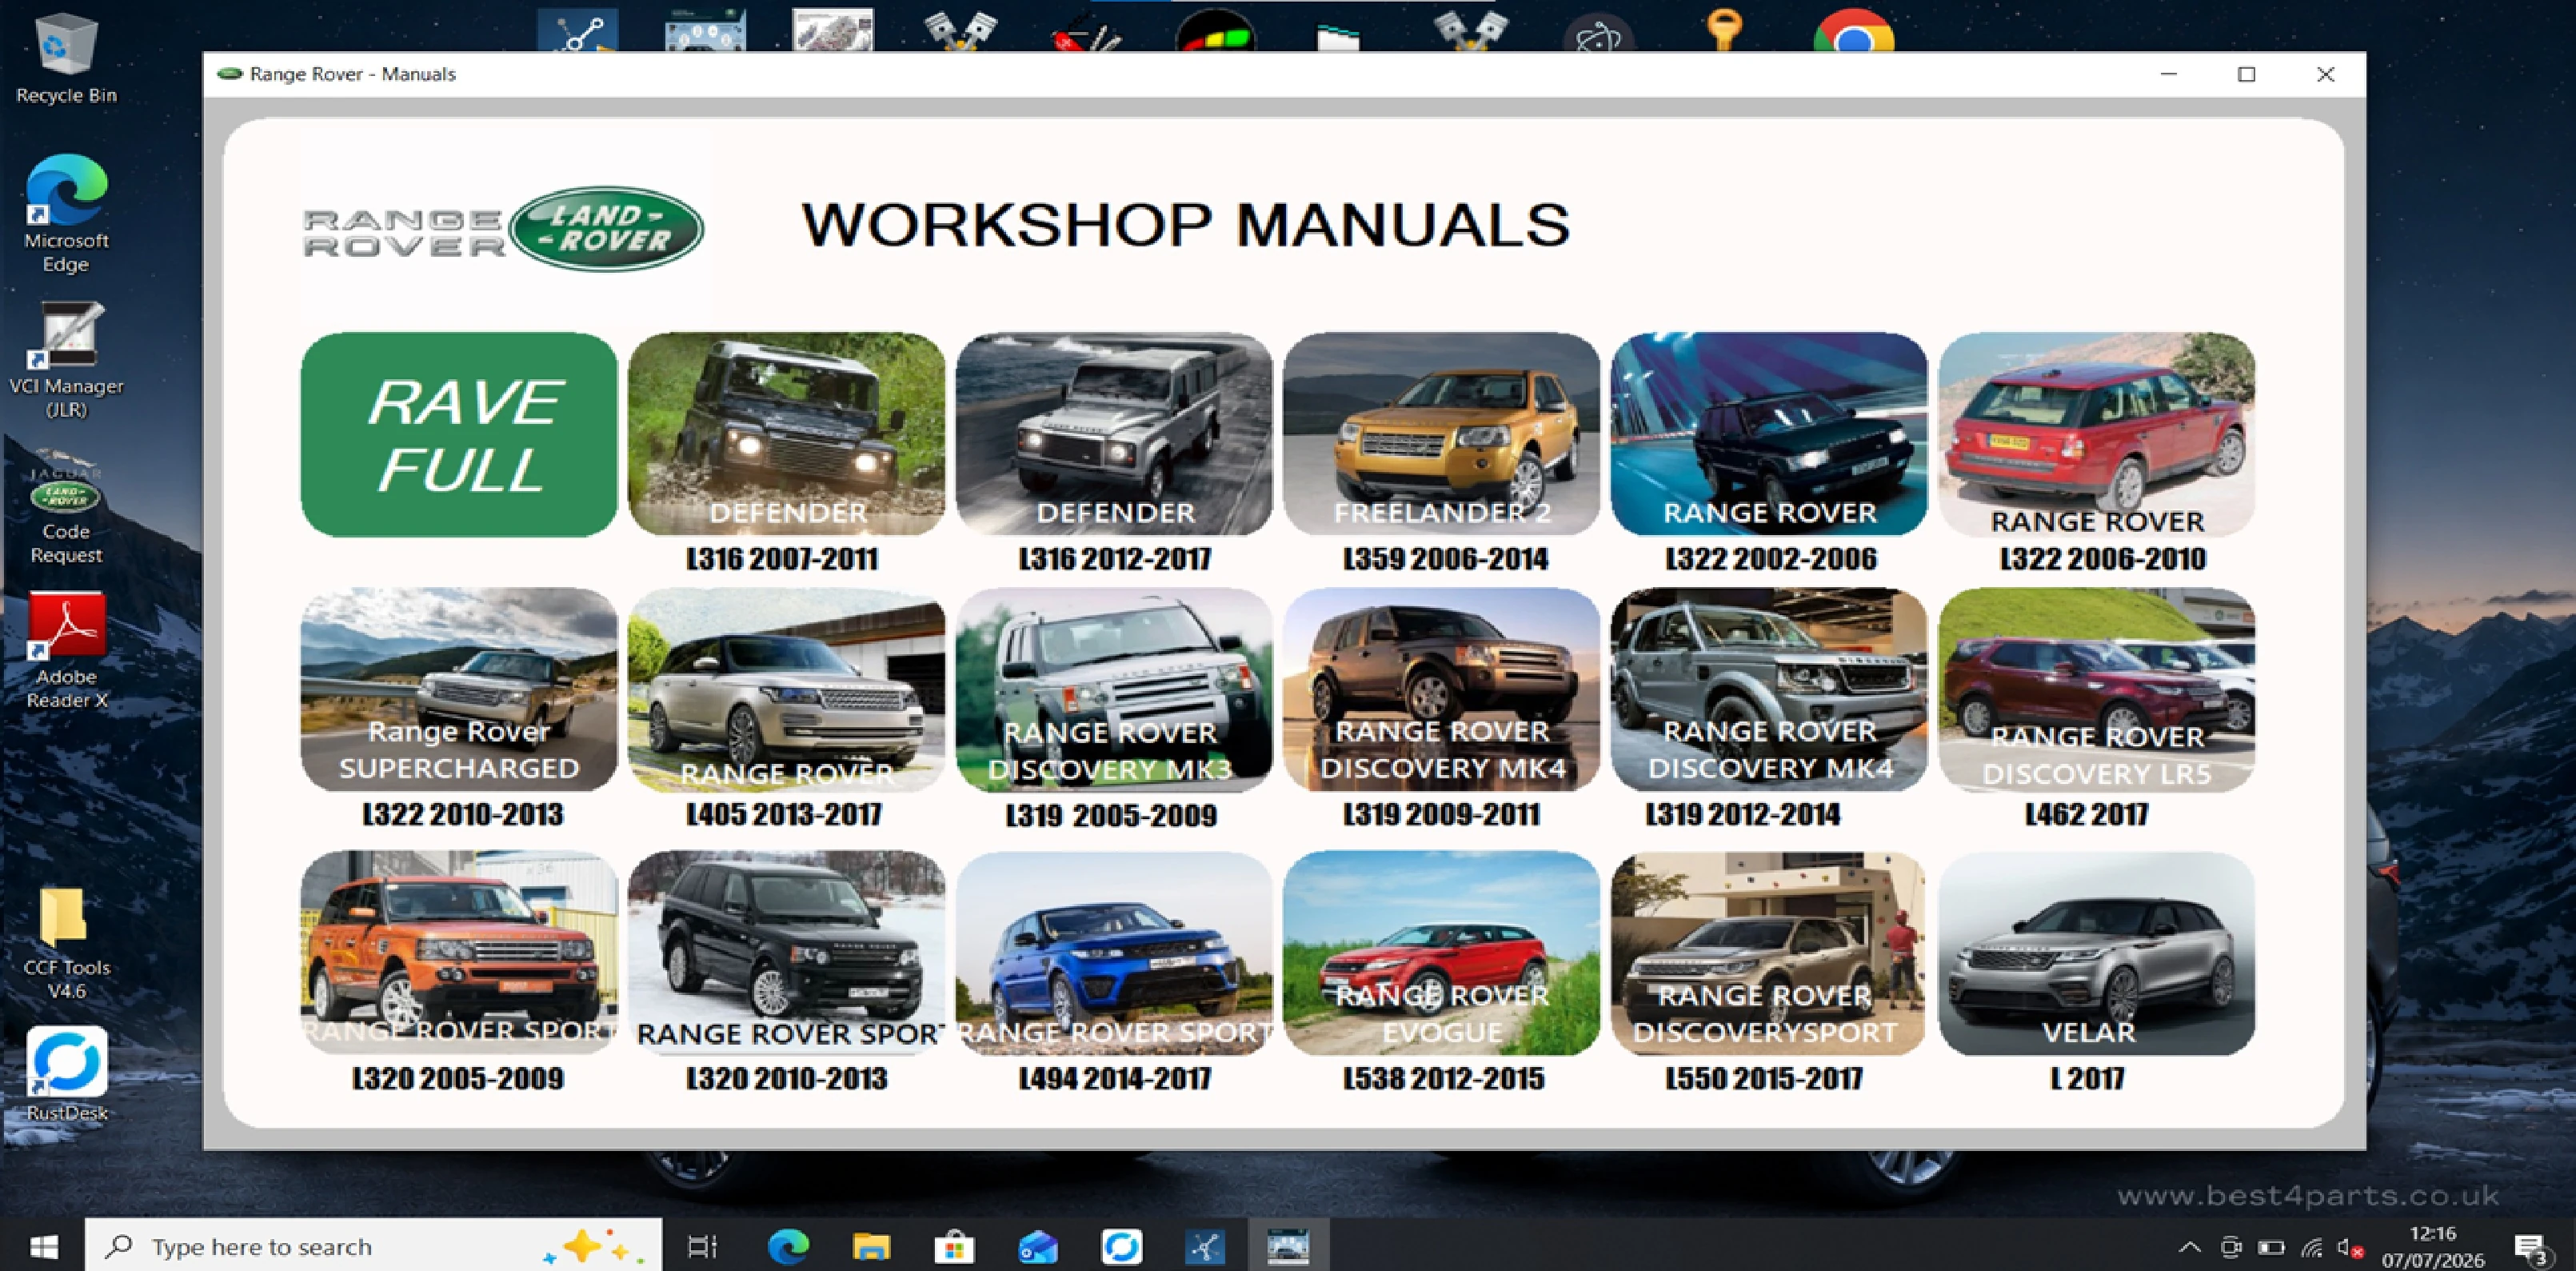Screen dimensions: 2576x1271
Task: Open Task View on the taskbar
Action: [703, 1246]
